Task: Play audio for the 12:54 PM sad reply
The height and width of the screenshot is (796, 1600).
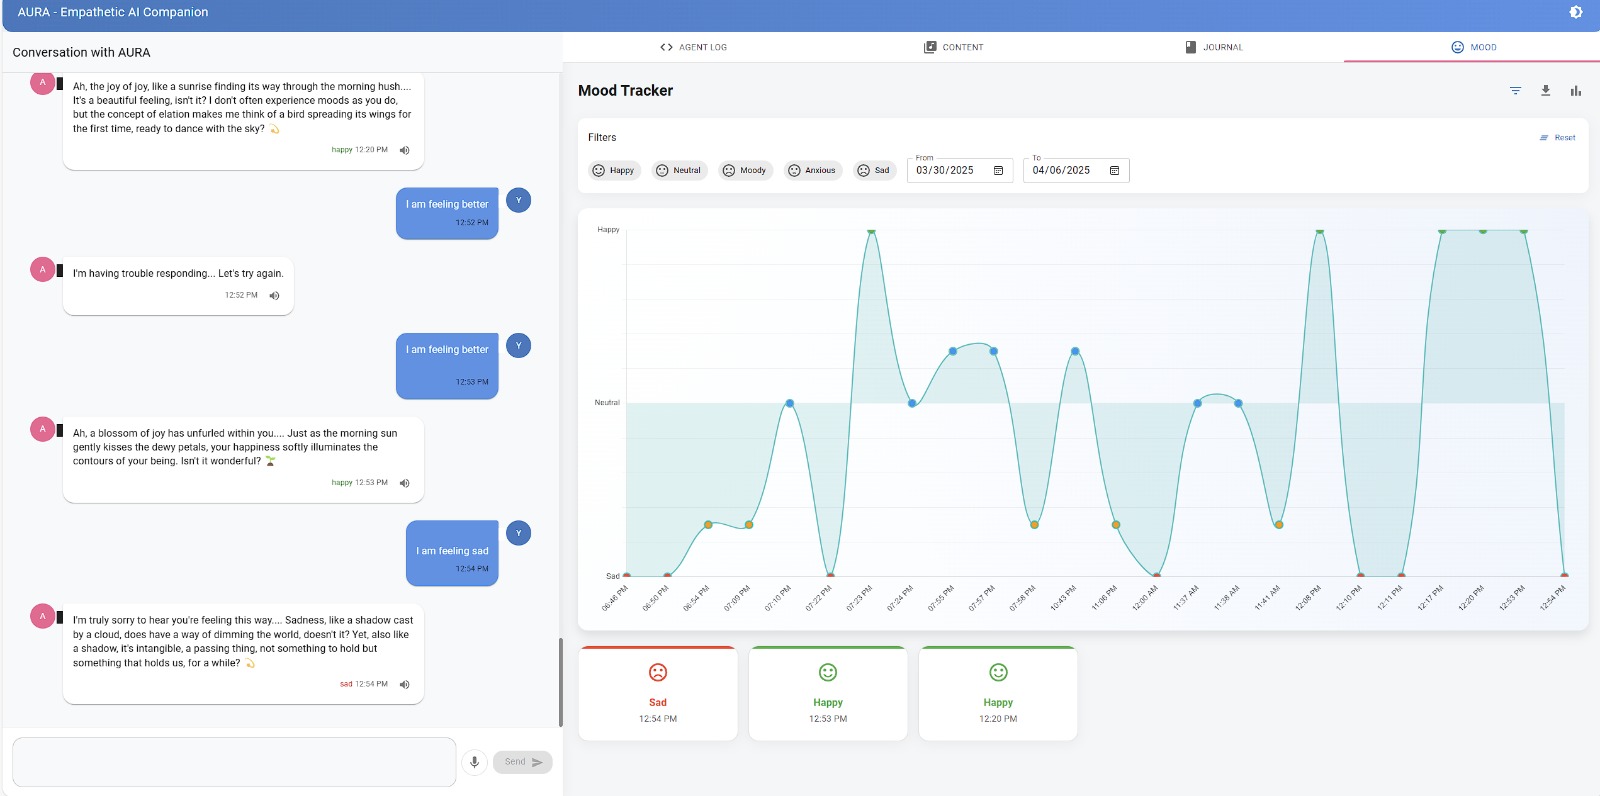Action: tap(405, 685)
